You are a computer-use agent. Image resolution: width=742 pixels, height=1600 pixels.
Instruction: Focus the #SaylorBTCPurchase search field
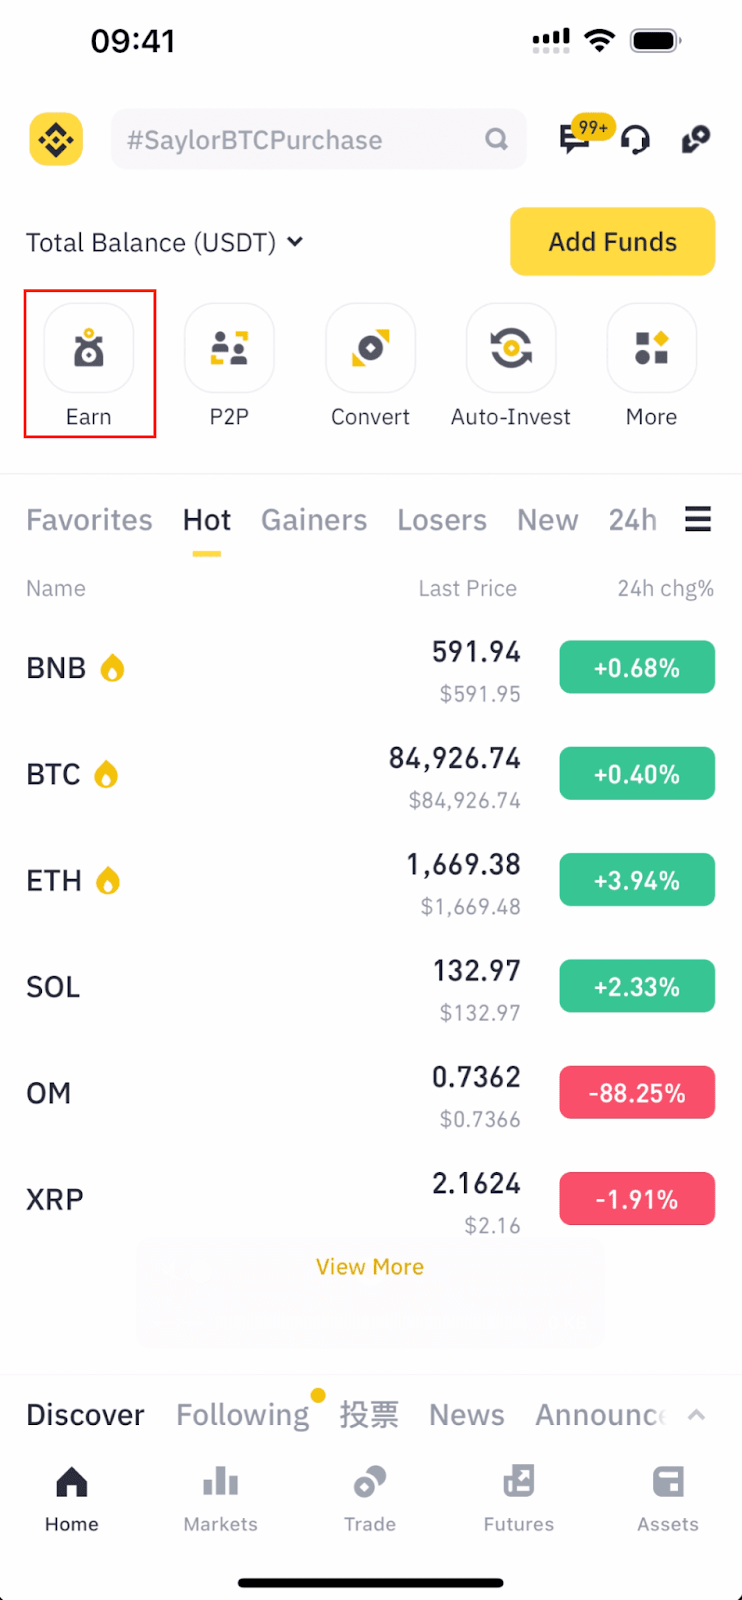(x=305, y=140)
